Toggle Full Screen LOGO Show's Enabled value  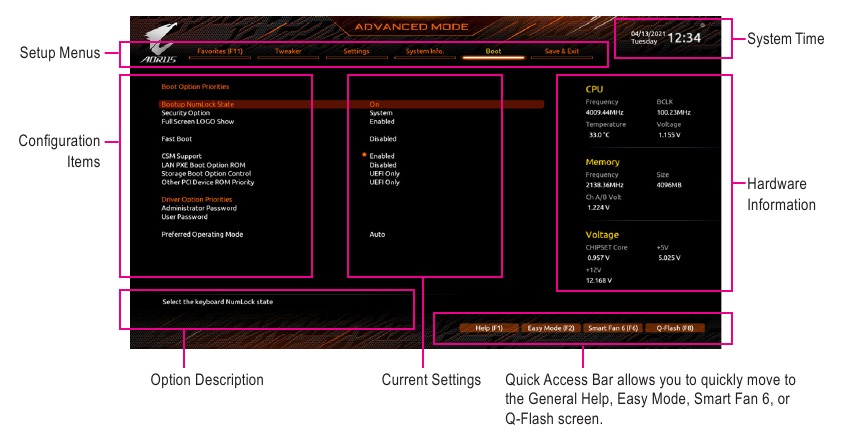pos(381,121)
